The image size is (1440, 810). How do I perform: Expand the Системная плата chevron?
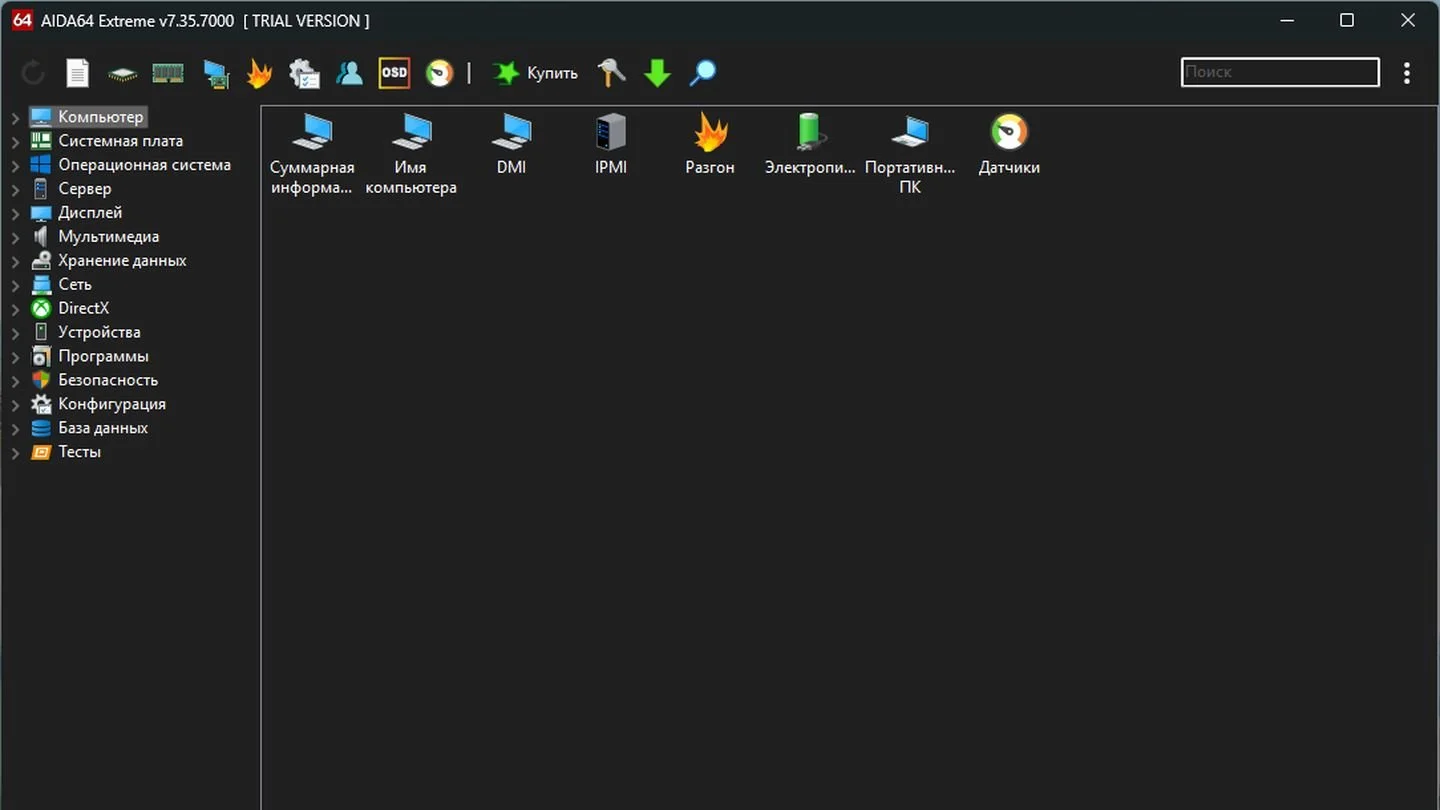click(15, 142)
